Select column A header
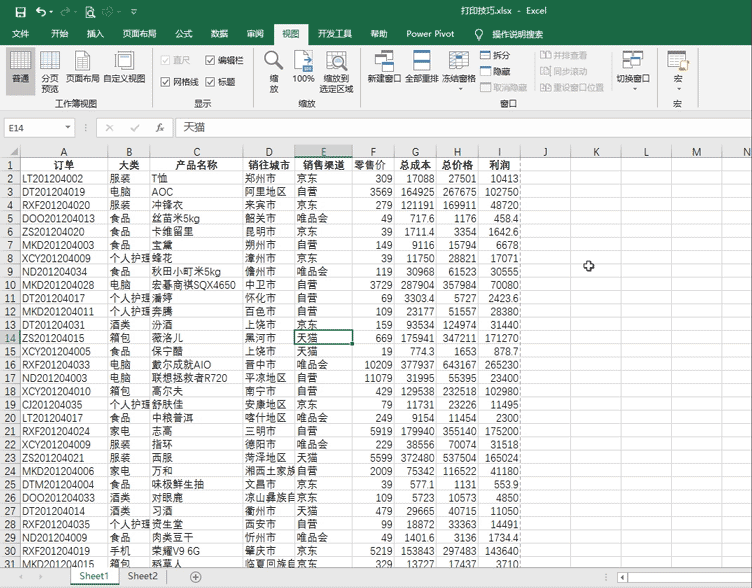Image resolution: width=752 pixels, height=588 pixels. point(64,152)
